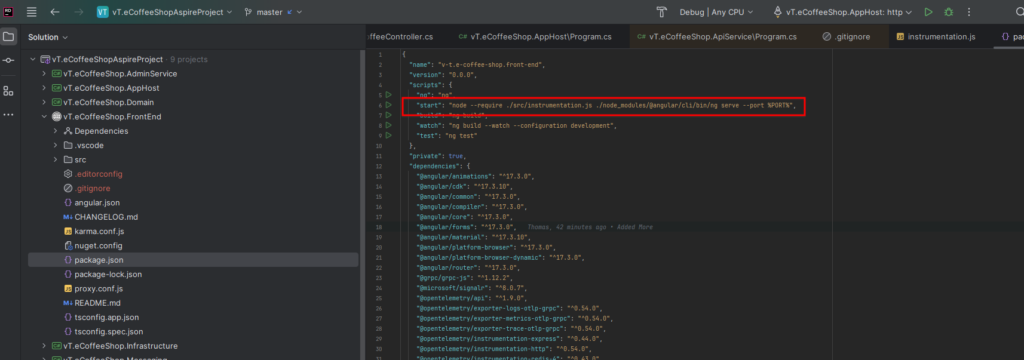This screenshot has height=360, width=1024.
Task: Expand the vT.eCoffeeShop.Infrastructure project
Action: click(x=44, y=346)
